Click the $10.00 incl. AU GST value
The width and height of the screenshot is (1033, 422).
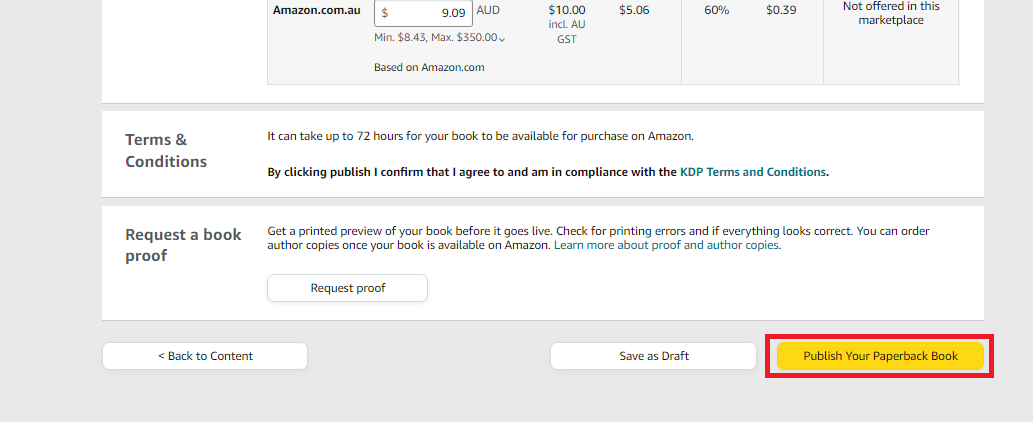pyautogui.click(x=567, y=24)
